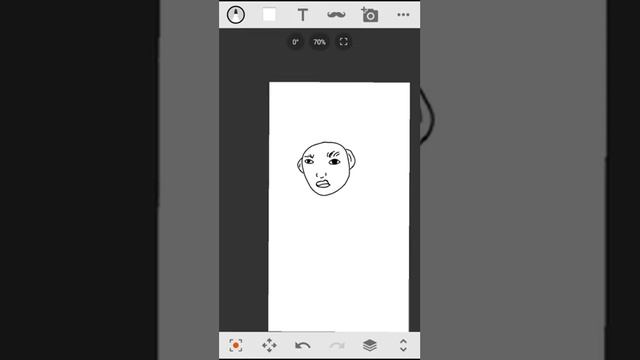Open the mustache stamps tool

point(336,15)
